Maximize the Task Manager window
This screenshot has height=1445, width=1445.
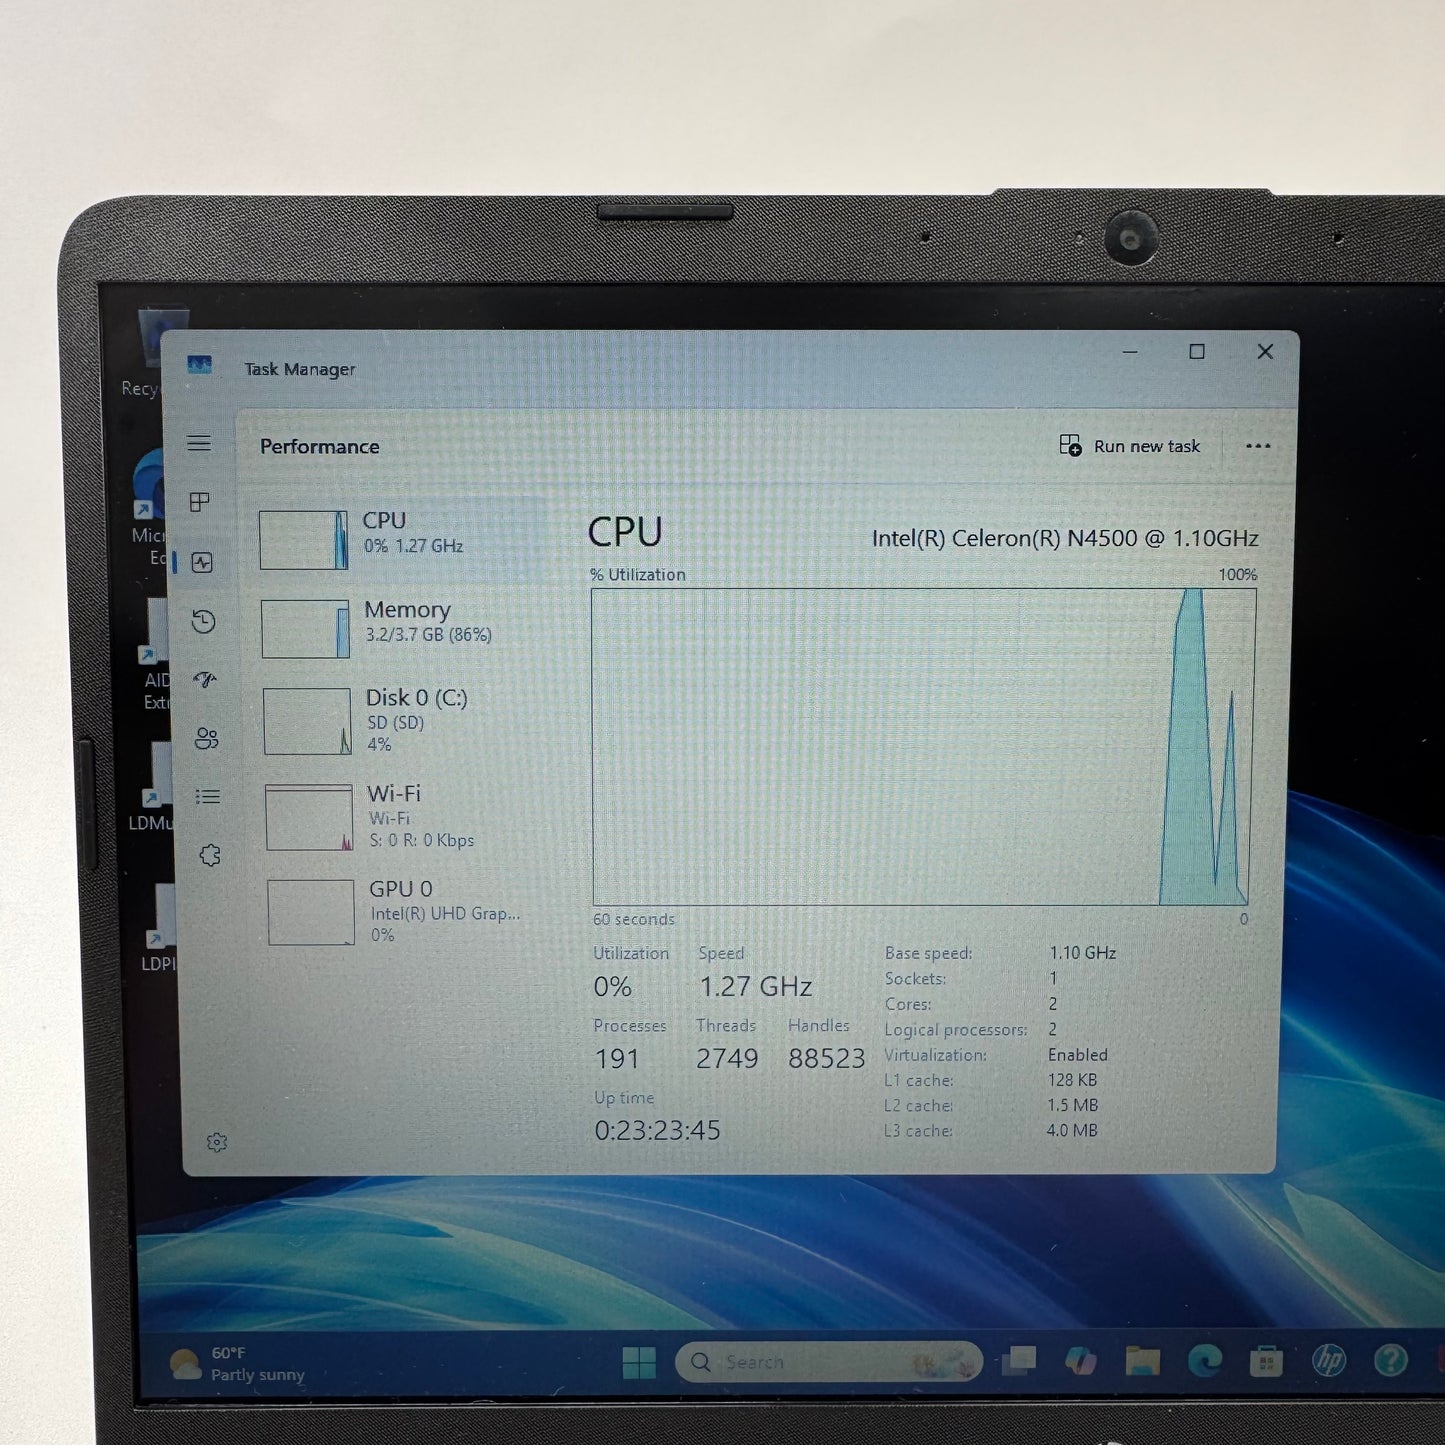(1197, 351)
